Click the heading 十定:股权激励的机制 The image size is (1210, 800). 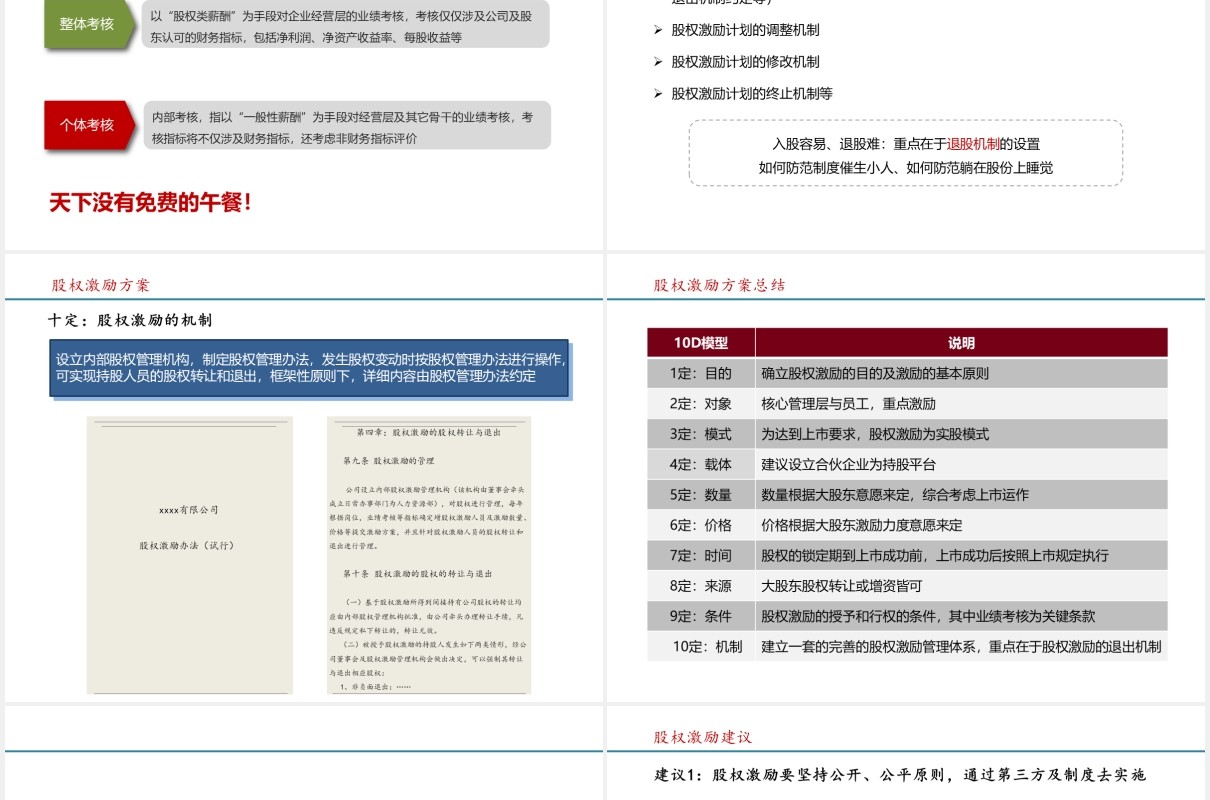[x=130, y=321]
